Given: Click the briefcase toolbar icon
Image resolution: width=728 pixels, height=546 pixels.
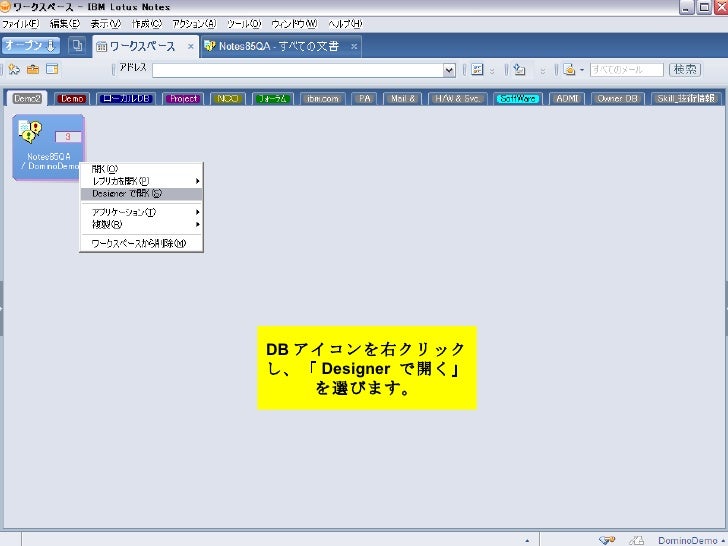Looking at the screenshot, I should [x=33, y=69].
